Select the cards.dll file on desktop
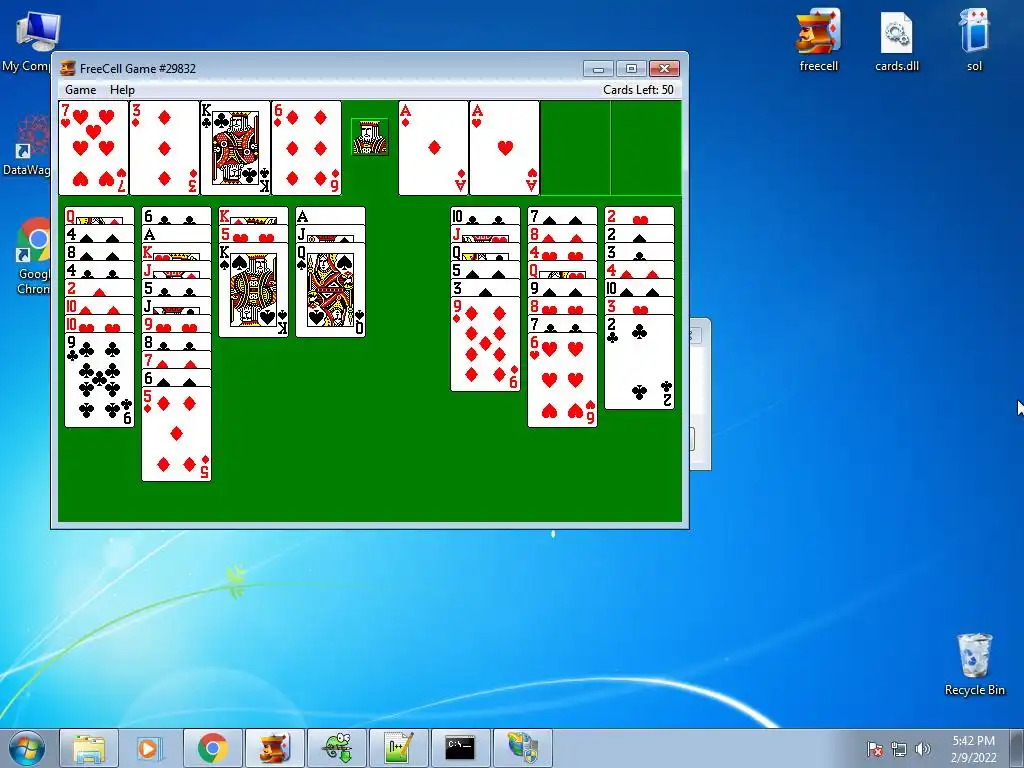 pyautogui.click(x=897, y=40)
